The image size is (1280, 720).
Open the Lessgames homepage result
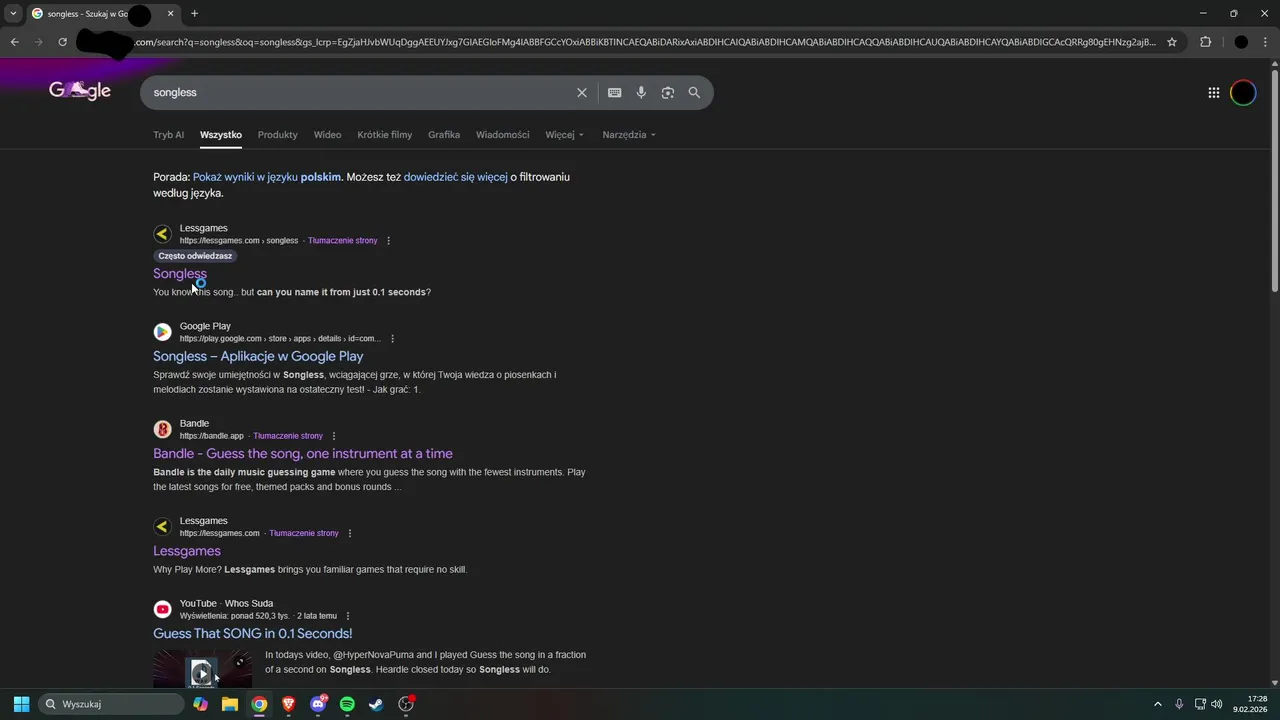(187, 551)
